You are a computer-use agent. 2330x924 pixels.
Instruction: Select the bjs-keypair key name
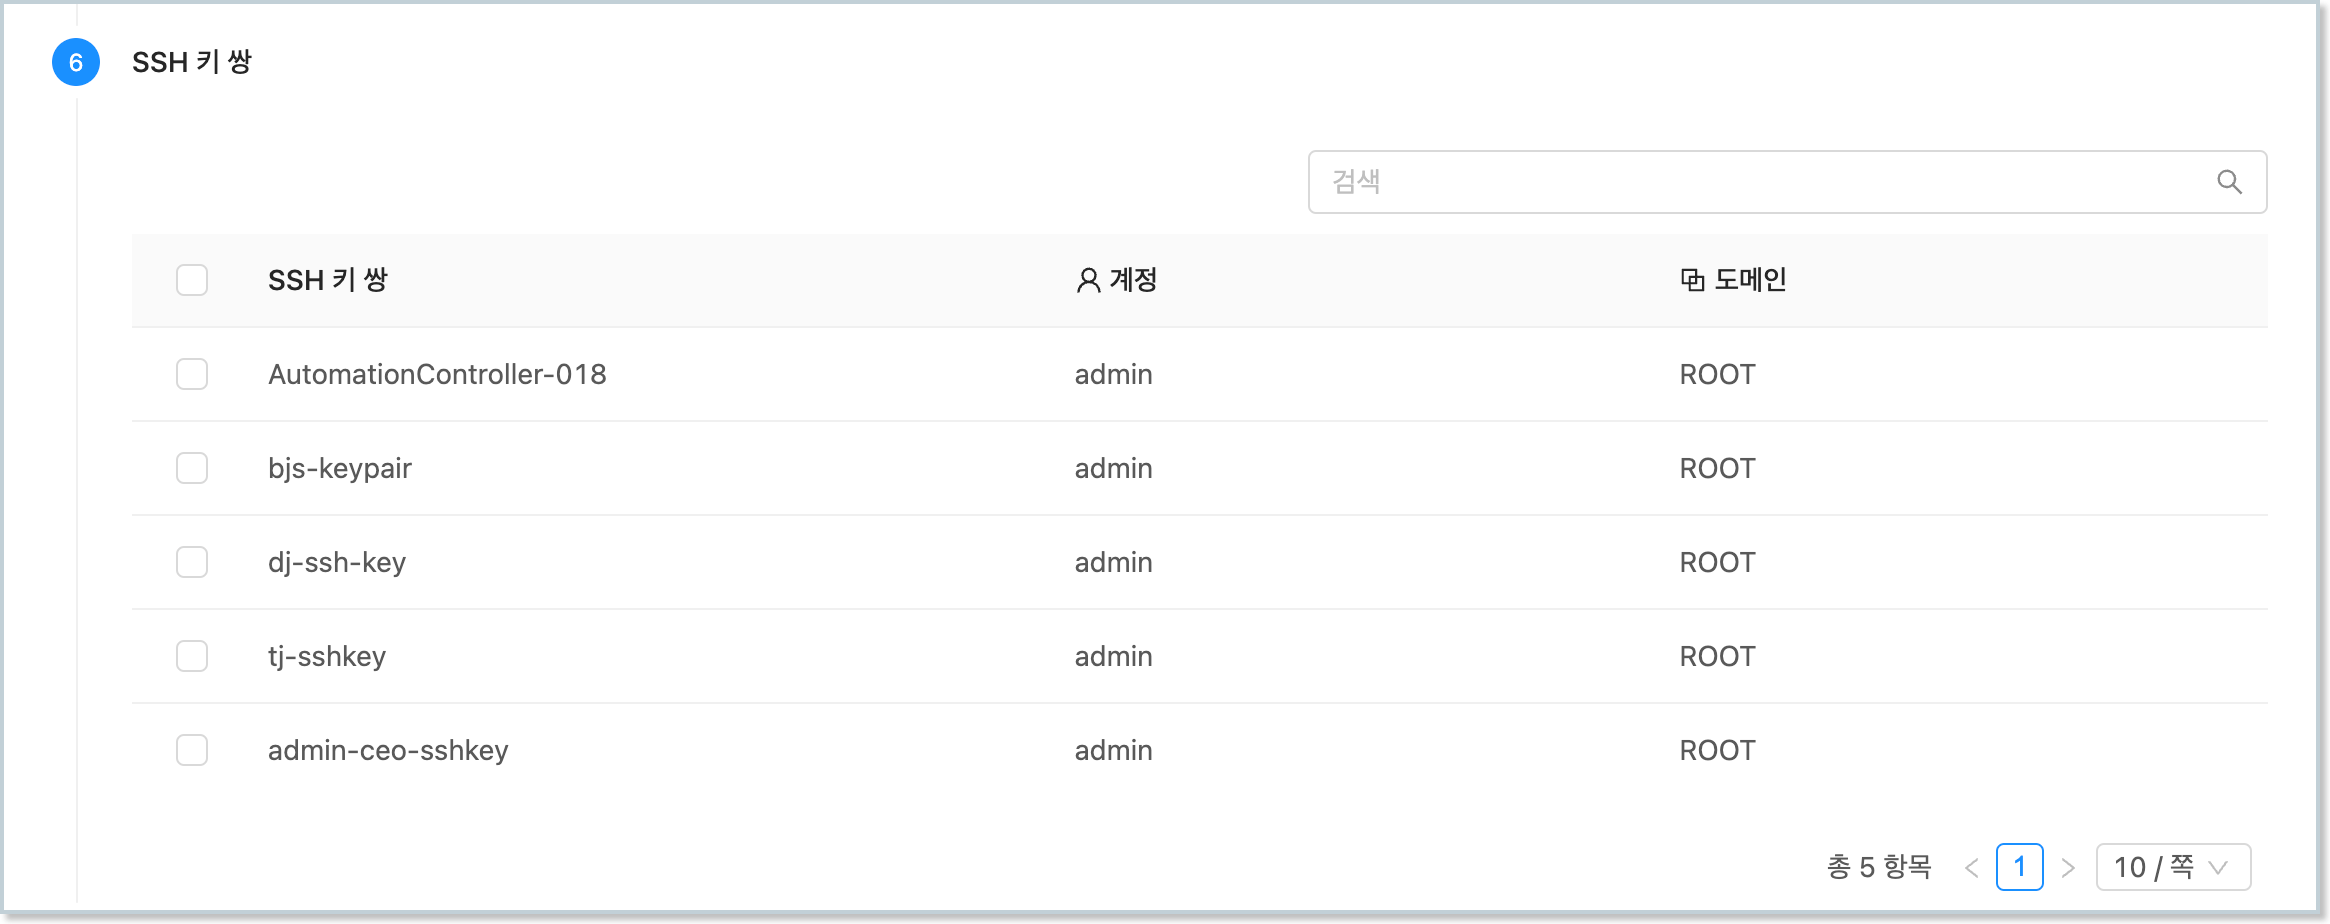point(340,468)
